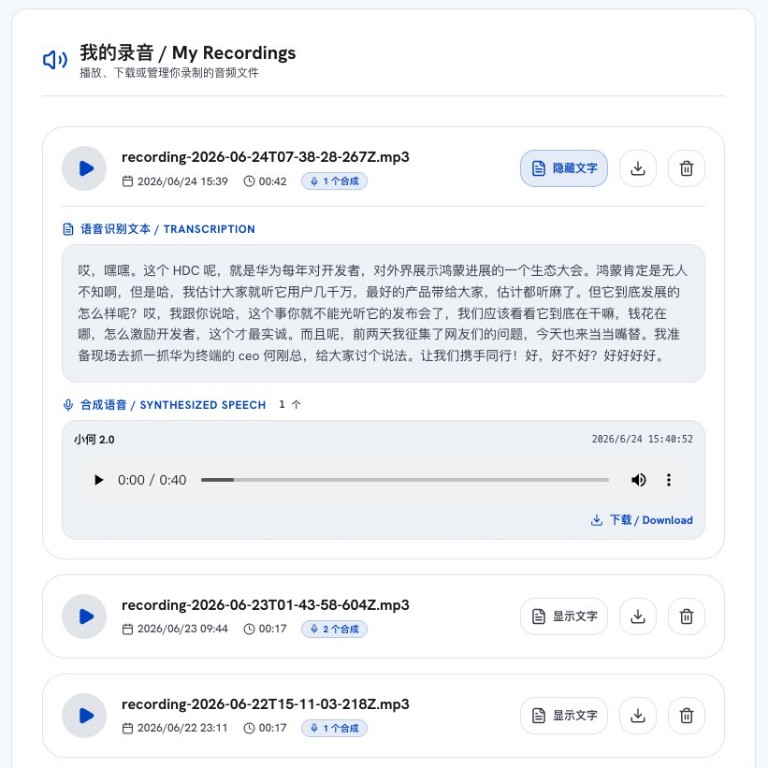Download the 2026-06-24T07-38-28 recording
The image size is (768, 768).
pos(638,168)
